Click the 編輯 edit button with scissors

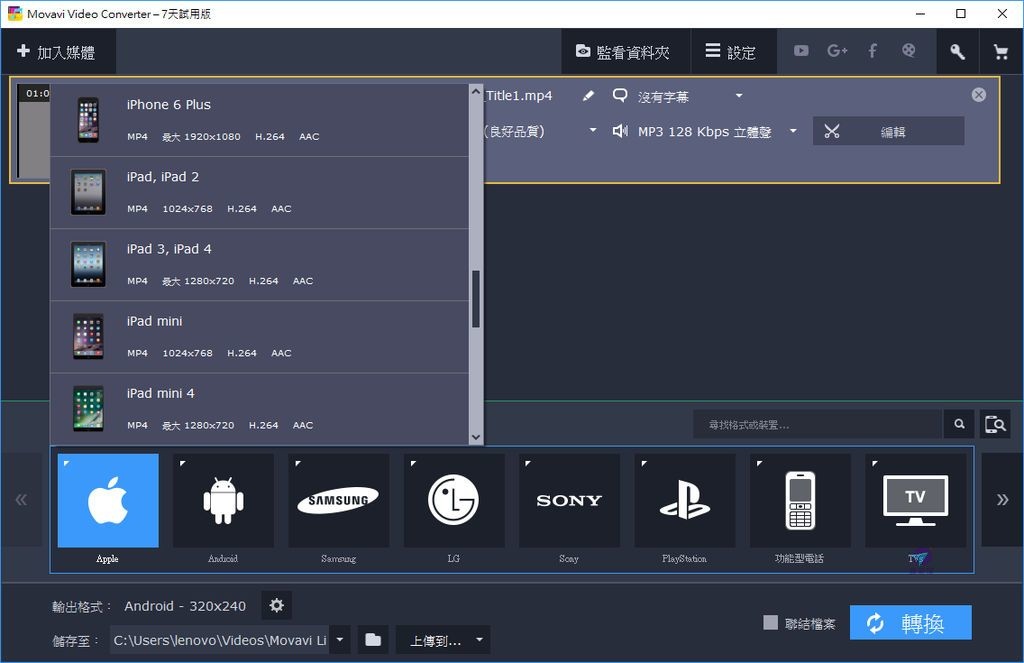888,131
